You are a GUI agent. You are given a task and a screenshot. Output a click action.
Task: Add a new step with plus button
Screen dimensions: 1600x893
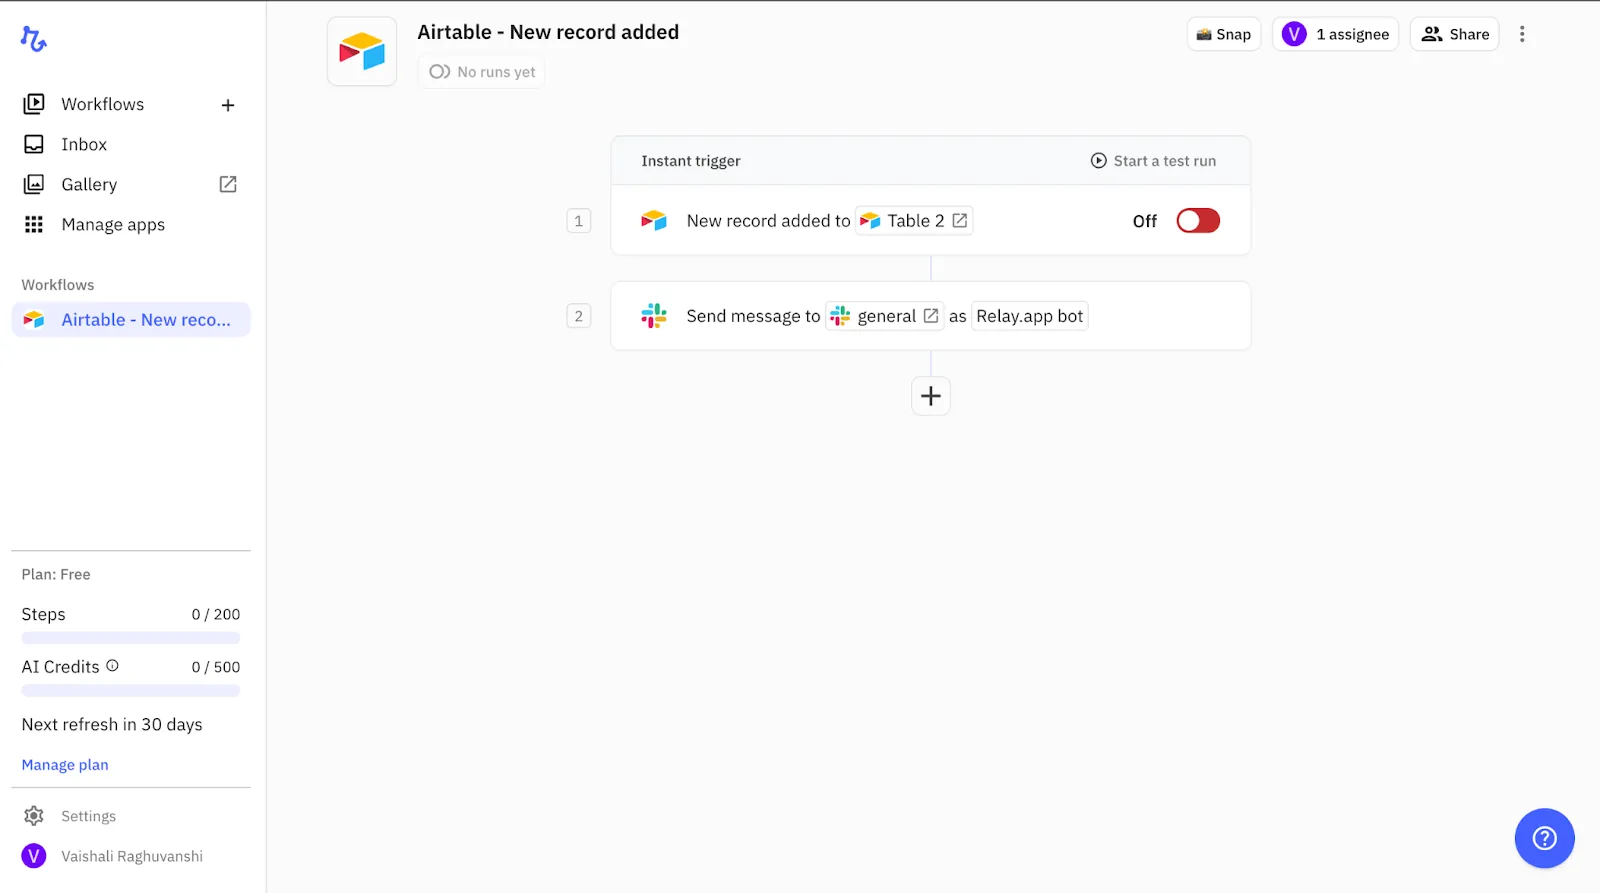point(931,396)
